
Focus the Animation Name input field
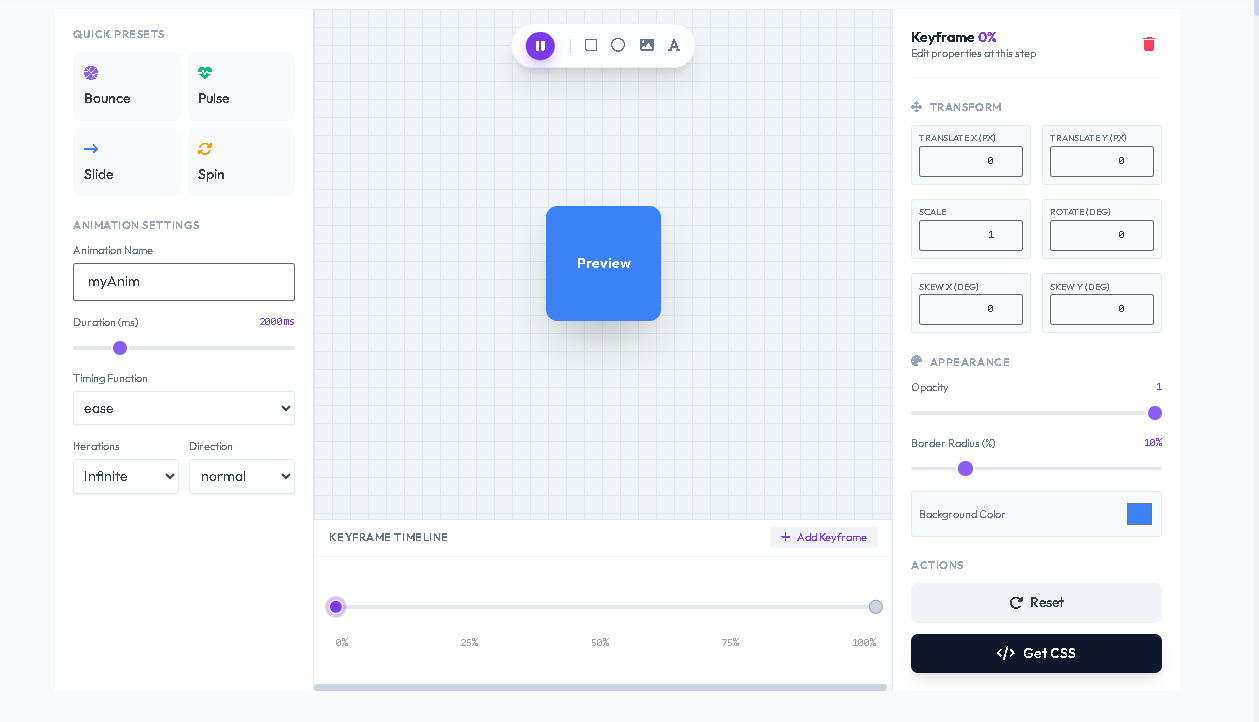coord(183,282)
